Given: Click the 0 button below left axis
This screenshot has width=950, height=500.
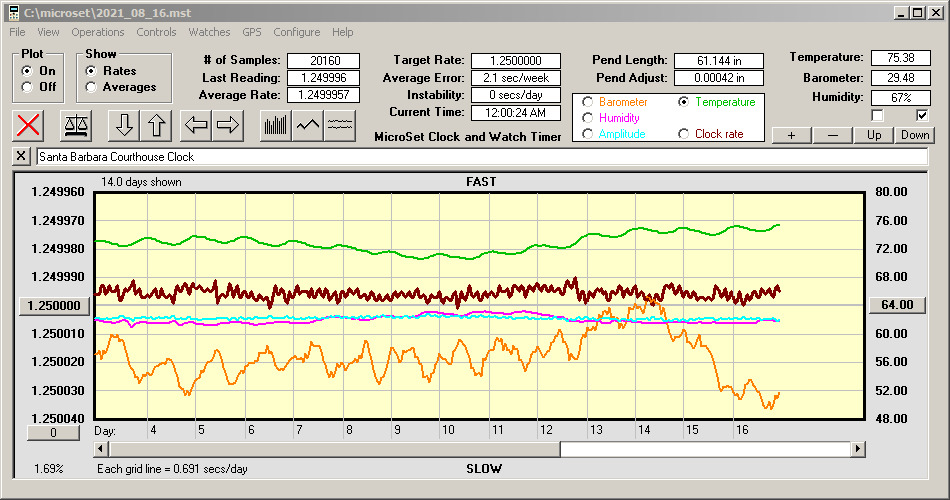Looking at the screenshot, I should pos(53,433).
